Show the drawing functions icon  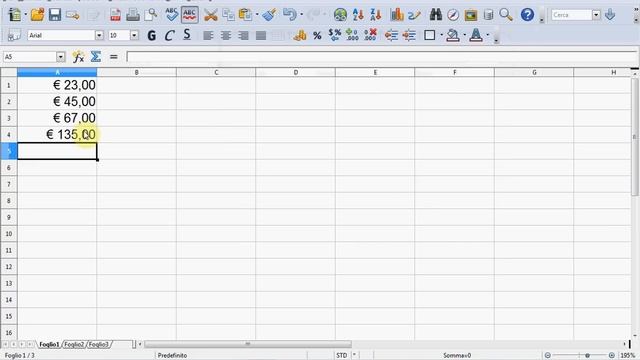click(x=414, y=15)
